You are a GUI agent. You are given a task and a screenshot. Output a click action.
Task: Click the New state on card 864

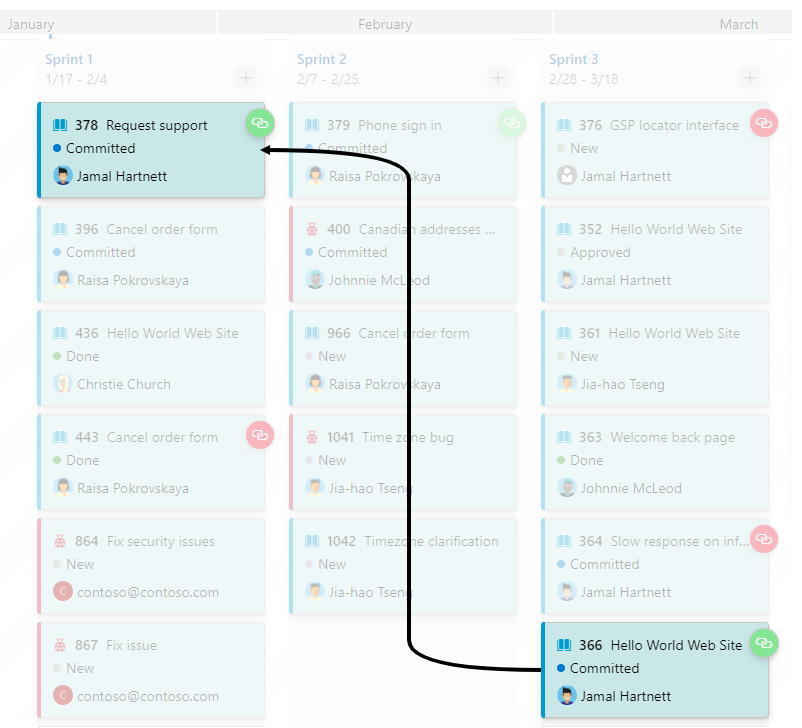point(80,564)
